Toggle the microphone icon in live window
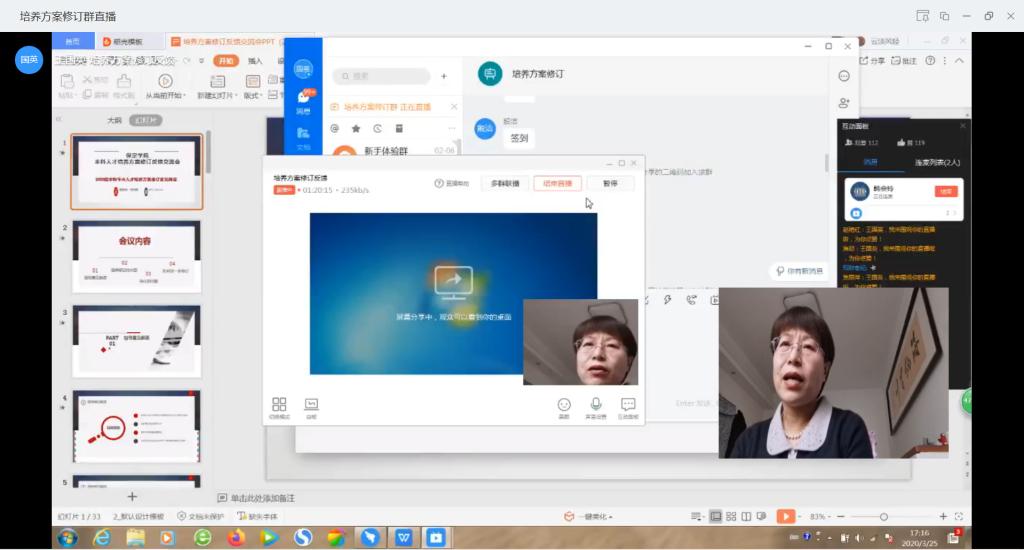The height and width of the screenshot is (550, 1024). (596, 404)
